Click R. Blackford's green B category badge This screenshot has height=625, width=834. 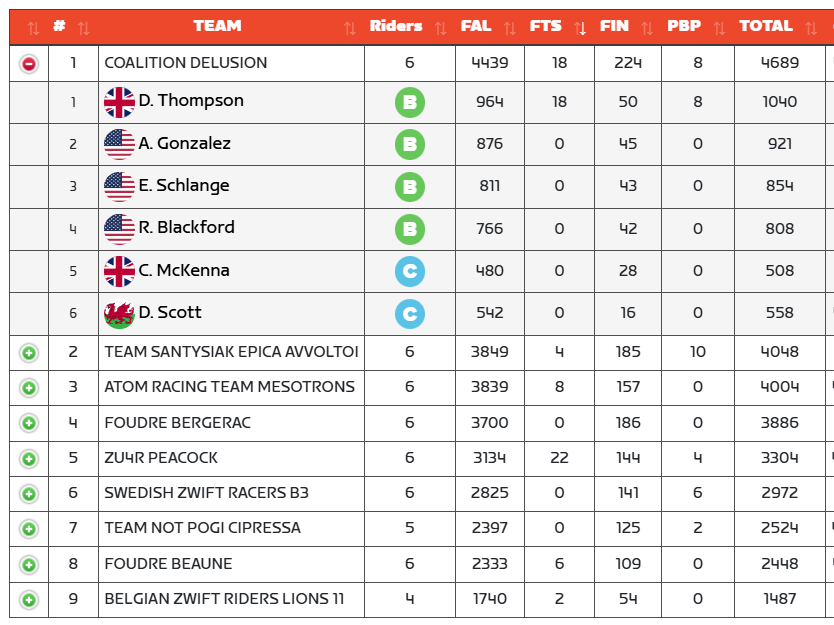click(x=409, y=229)
